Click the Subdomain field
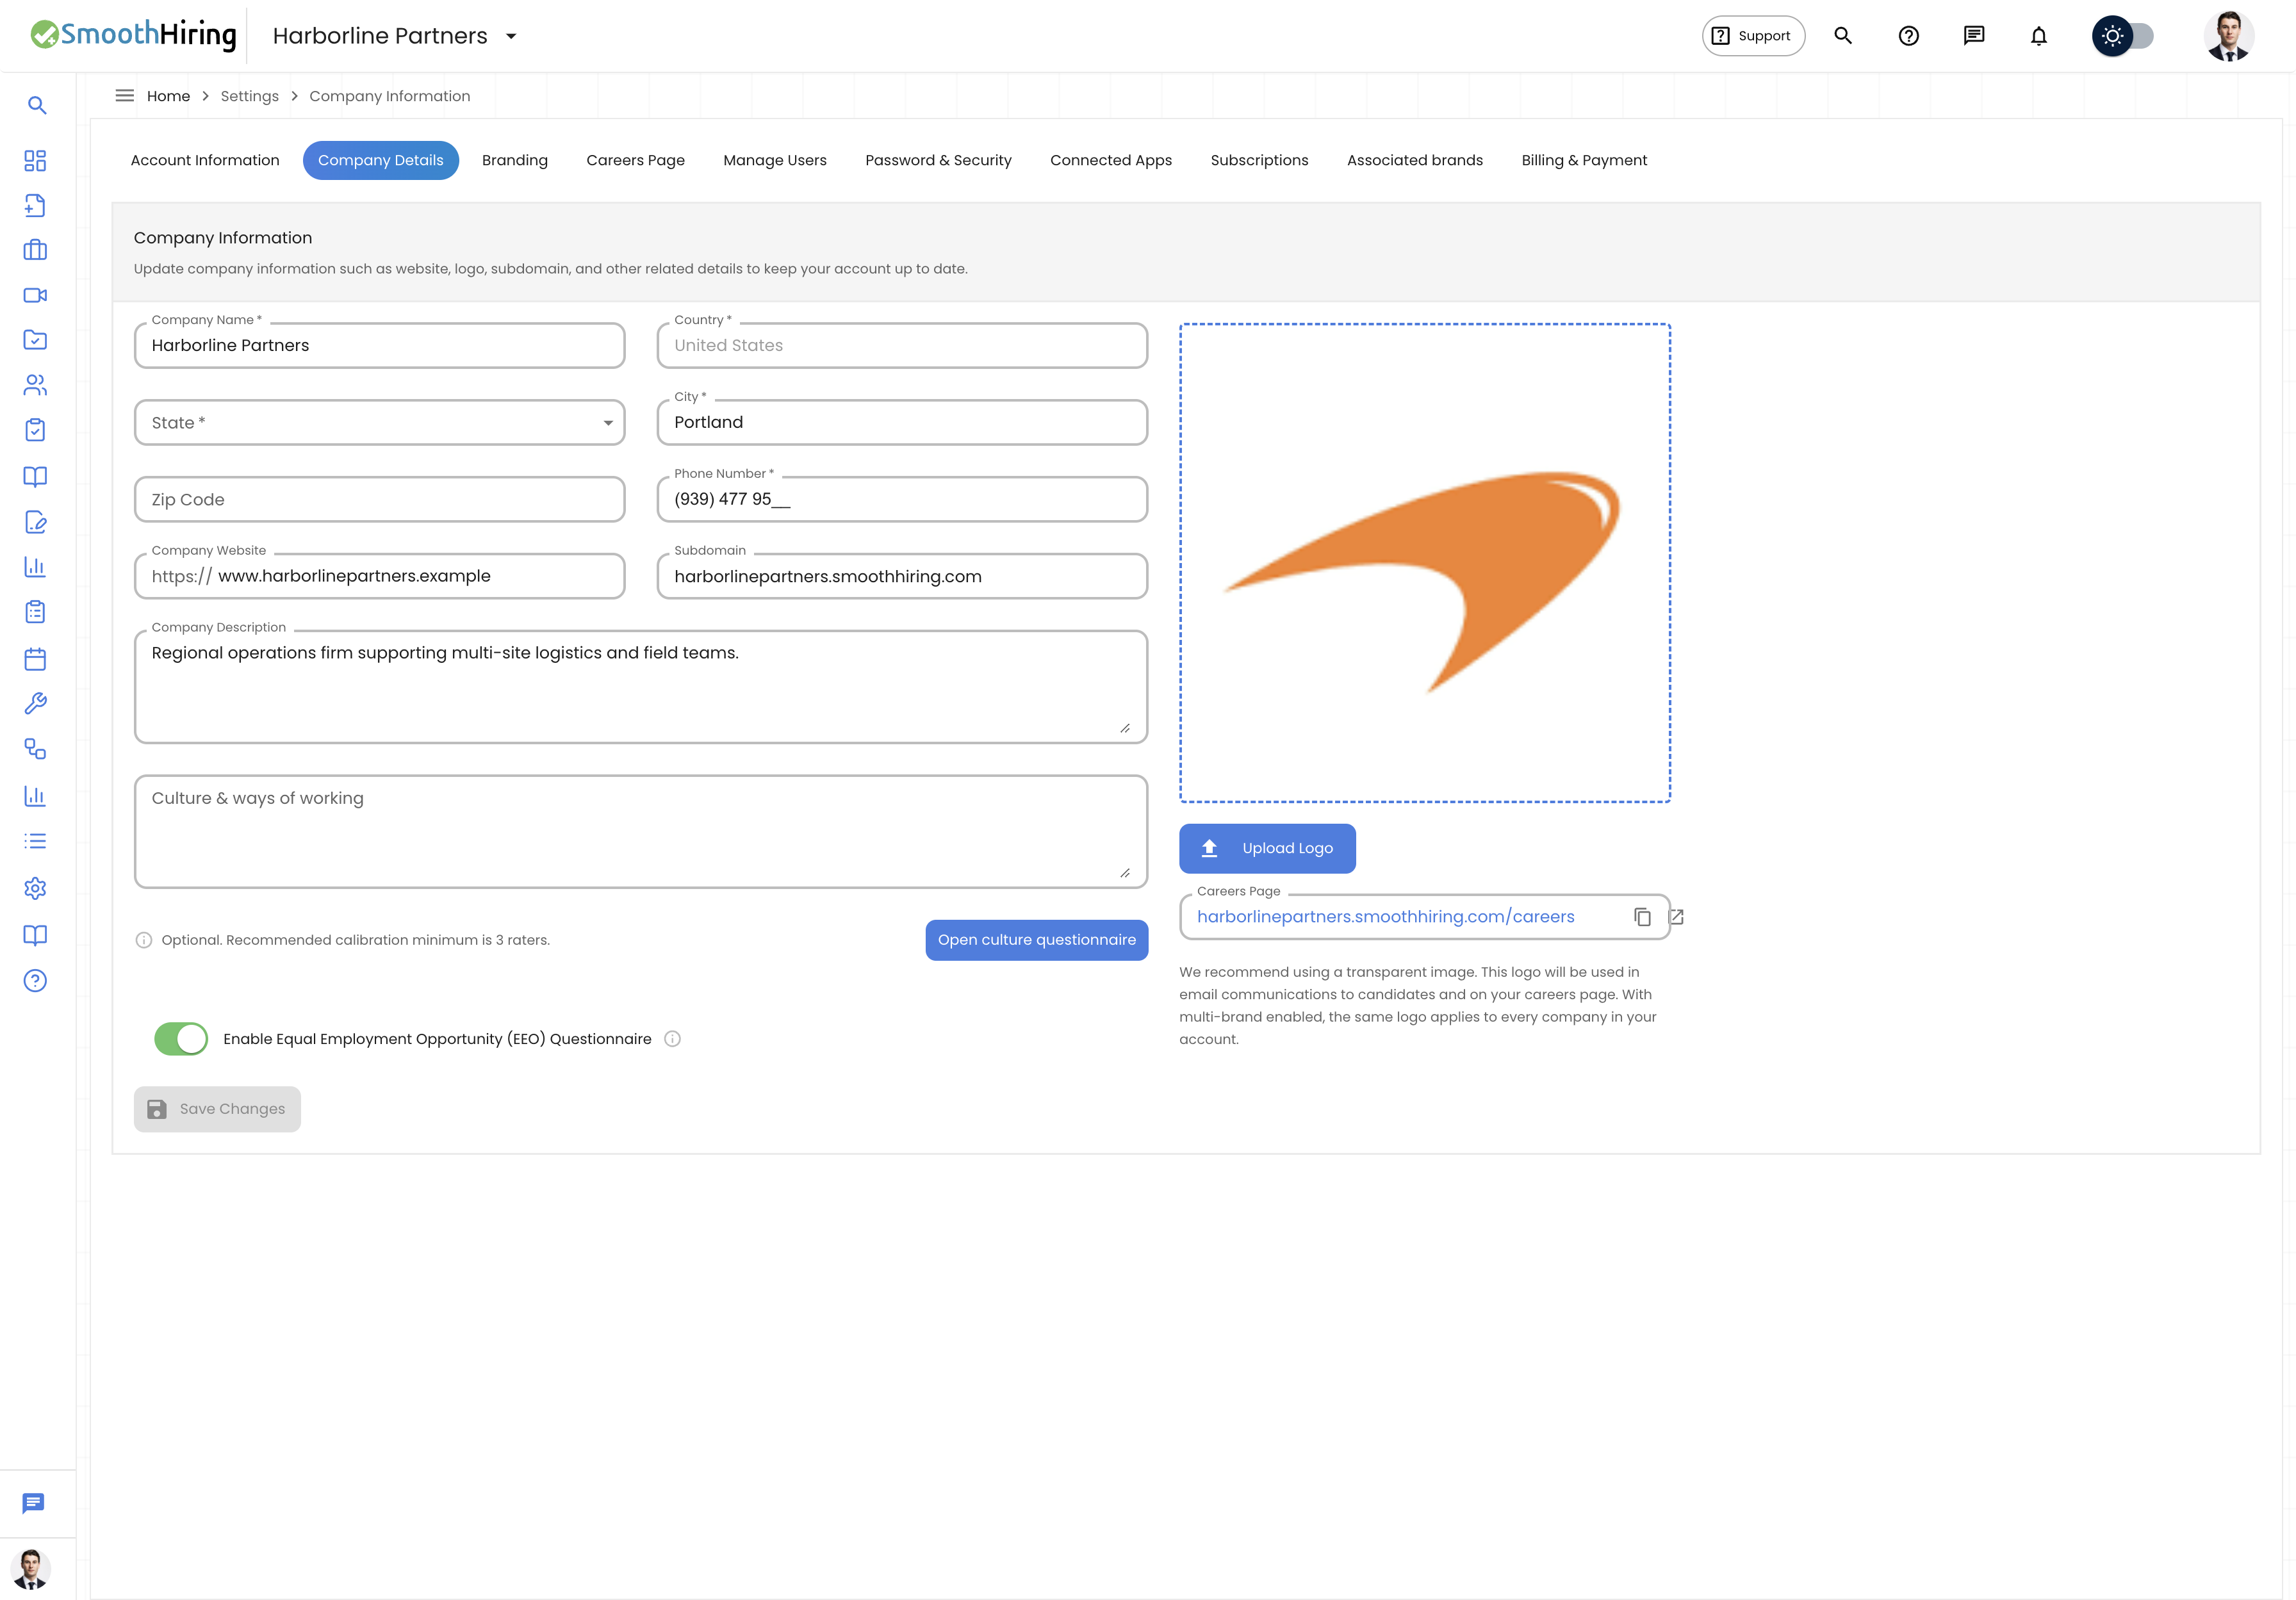This screenshot has height=1600, width=2296. pos(902,576)
